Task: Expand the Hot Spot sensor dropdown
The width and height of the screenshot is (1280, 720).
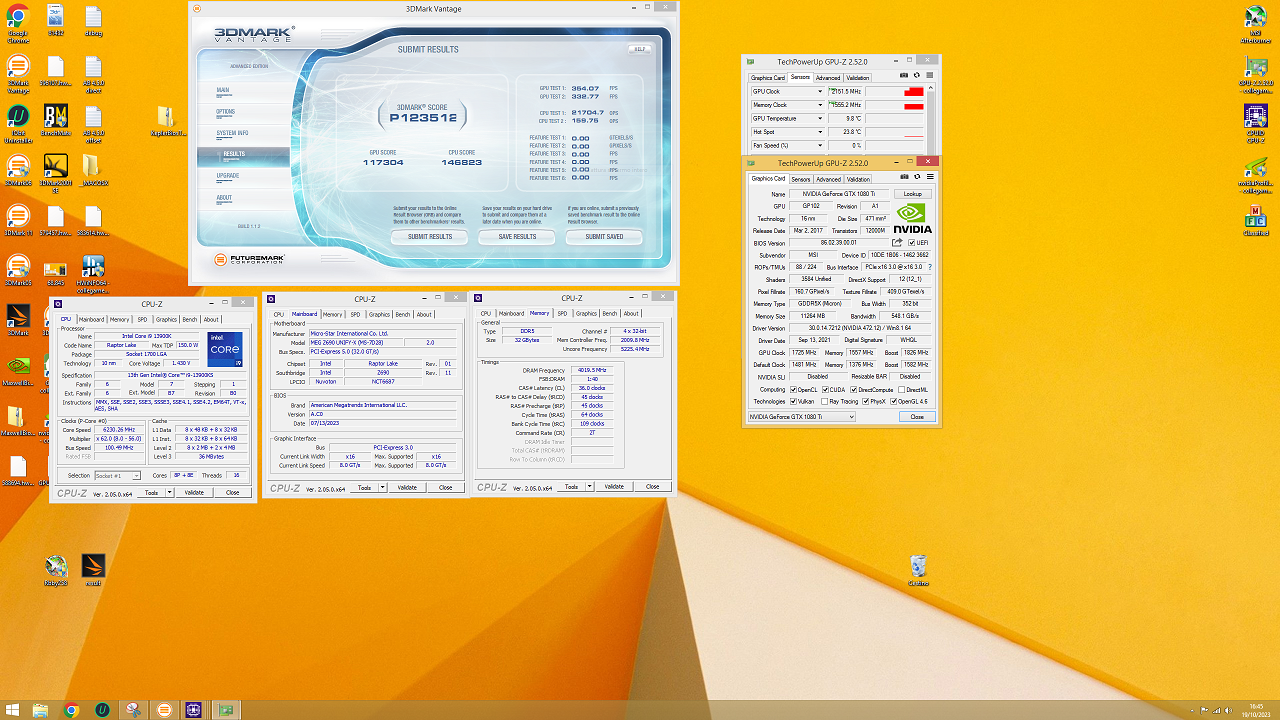Action: [x=820, y=132]
